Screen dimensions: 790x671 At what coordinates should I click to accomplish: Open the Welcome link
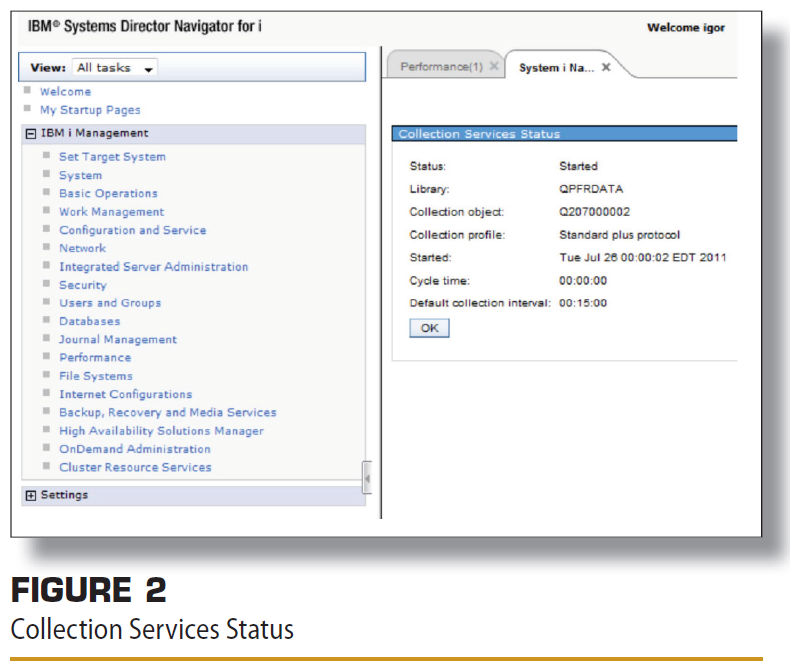pos(65,92)
